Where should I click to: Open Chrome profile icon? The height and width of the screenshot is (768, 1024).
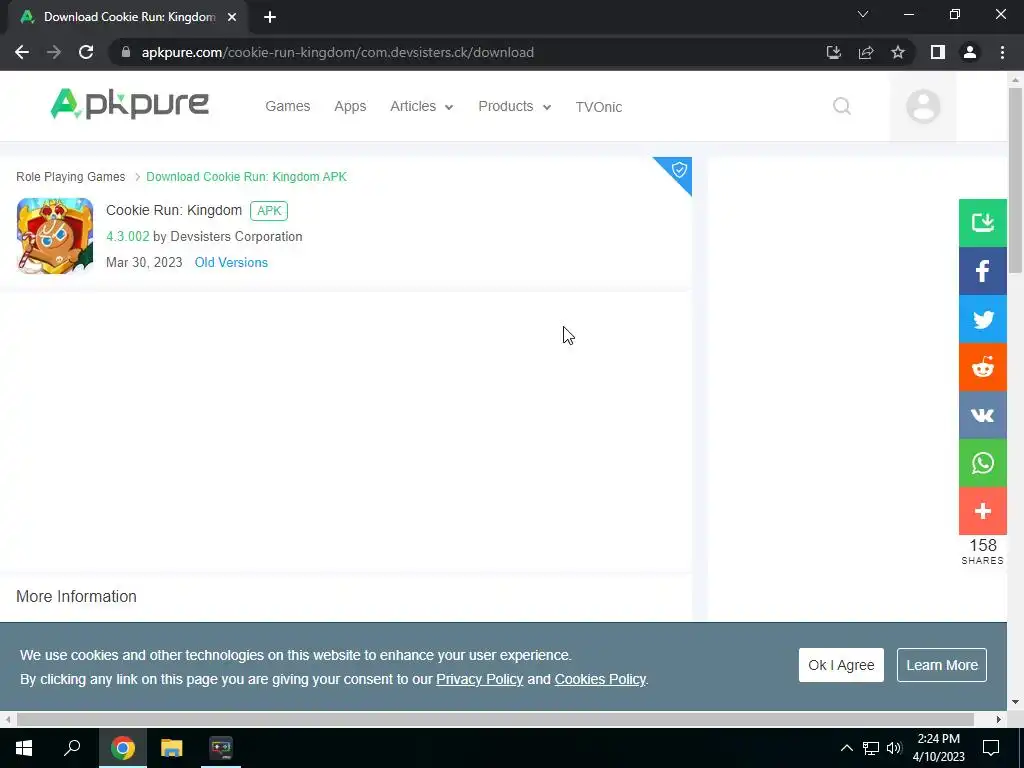click(970, 52)
